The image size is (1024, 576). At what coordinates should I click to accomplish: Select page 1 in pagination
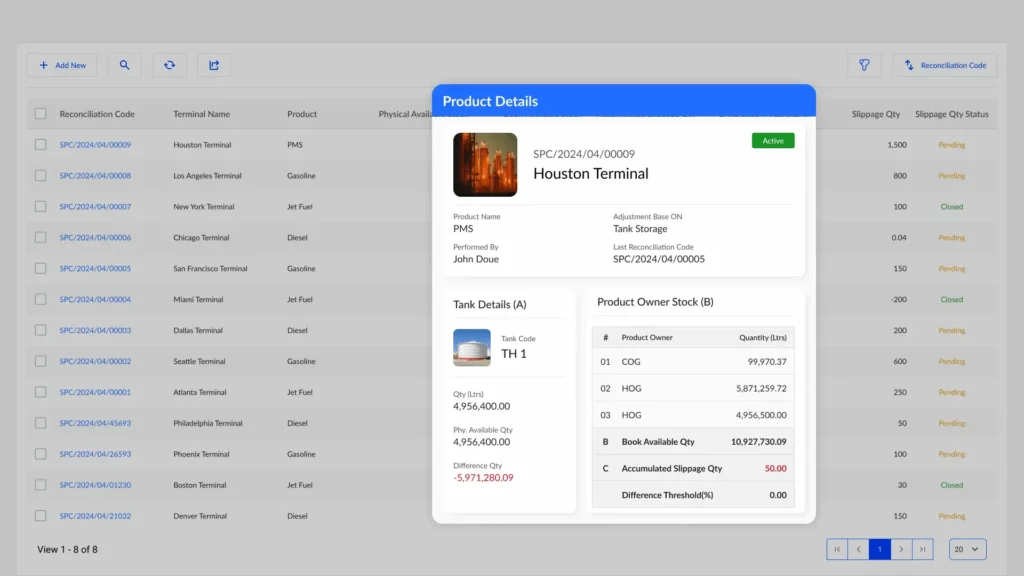pos(880,549)
